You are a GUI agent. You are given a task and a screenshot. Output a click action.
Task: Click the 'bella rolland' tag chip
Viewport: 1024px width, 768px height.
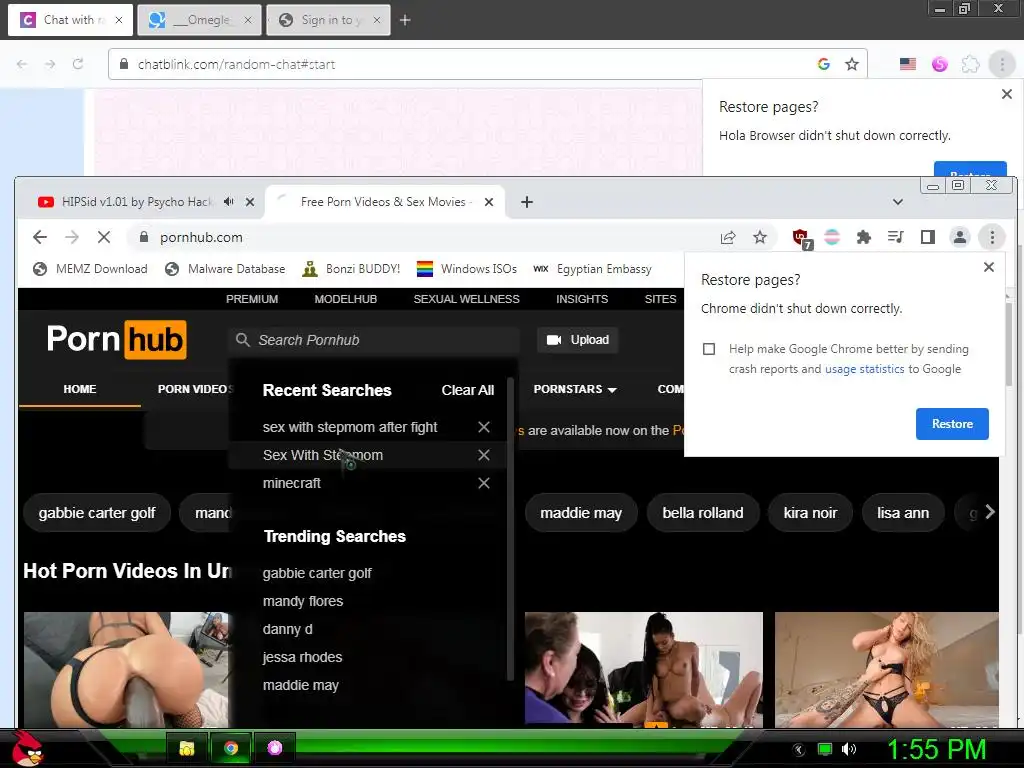pos(703,513)
